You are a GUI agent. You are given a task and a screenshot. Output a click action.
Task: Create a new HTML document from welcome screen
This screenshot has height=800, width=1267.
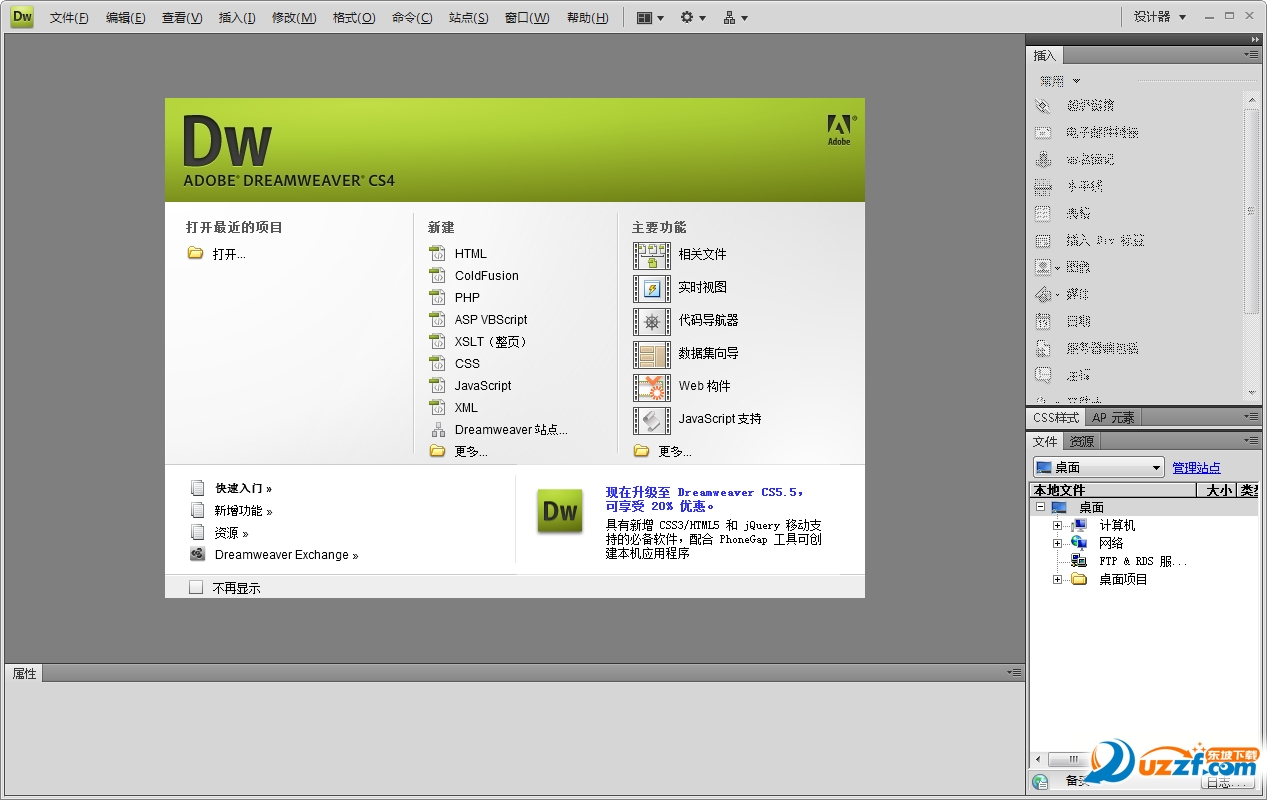click(x=471, y=254)
